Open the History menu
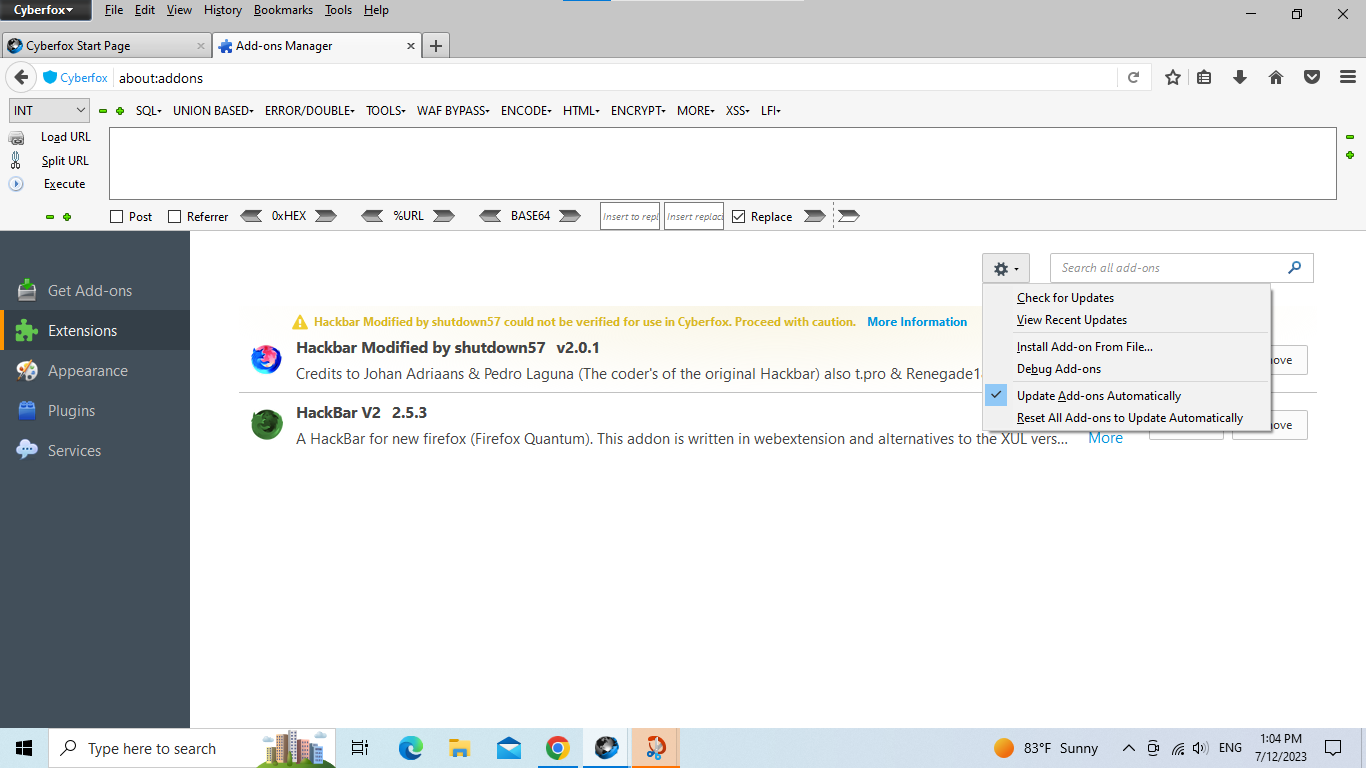The width and height of the screenshot is (1366, 768). [222, 10]
